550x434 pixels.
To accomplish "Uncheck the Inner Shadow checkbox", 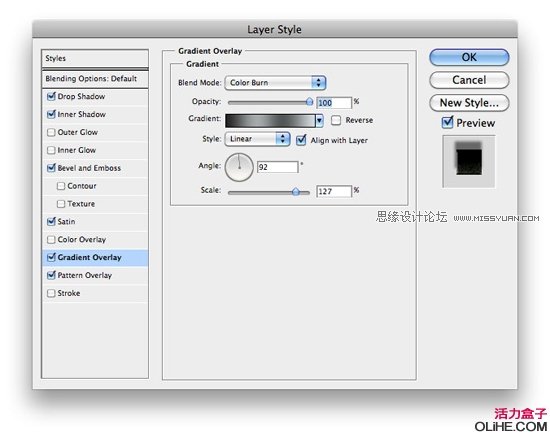I will click(x=51, y=114).
